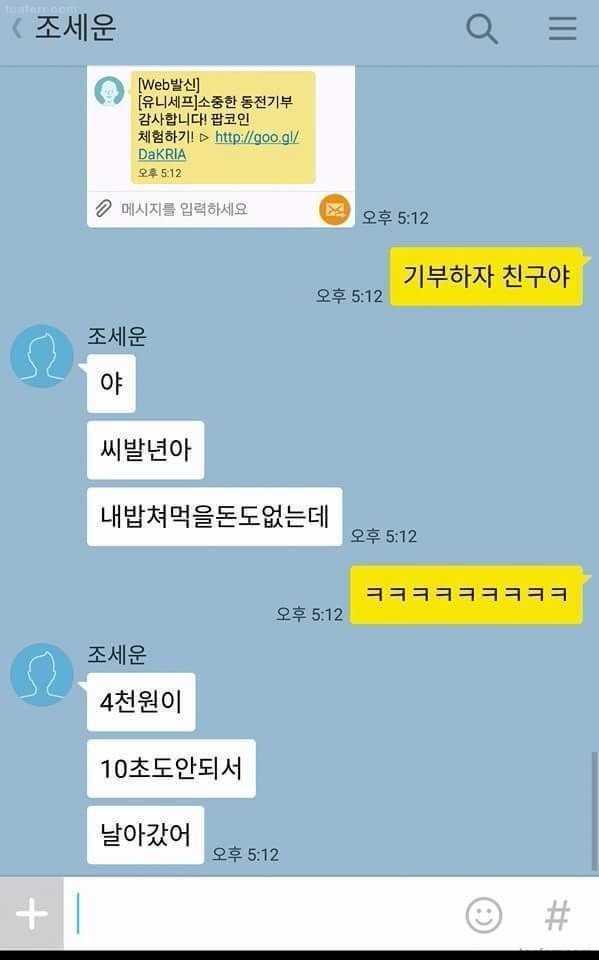
Task: Open the shared Web발신 screenshot image
Action: [x=220, y=146]
